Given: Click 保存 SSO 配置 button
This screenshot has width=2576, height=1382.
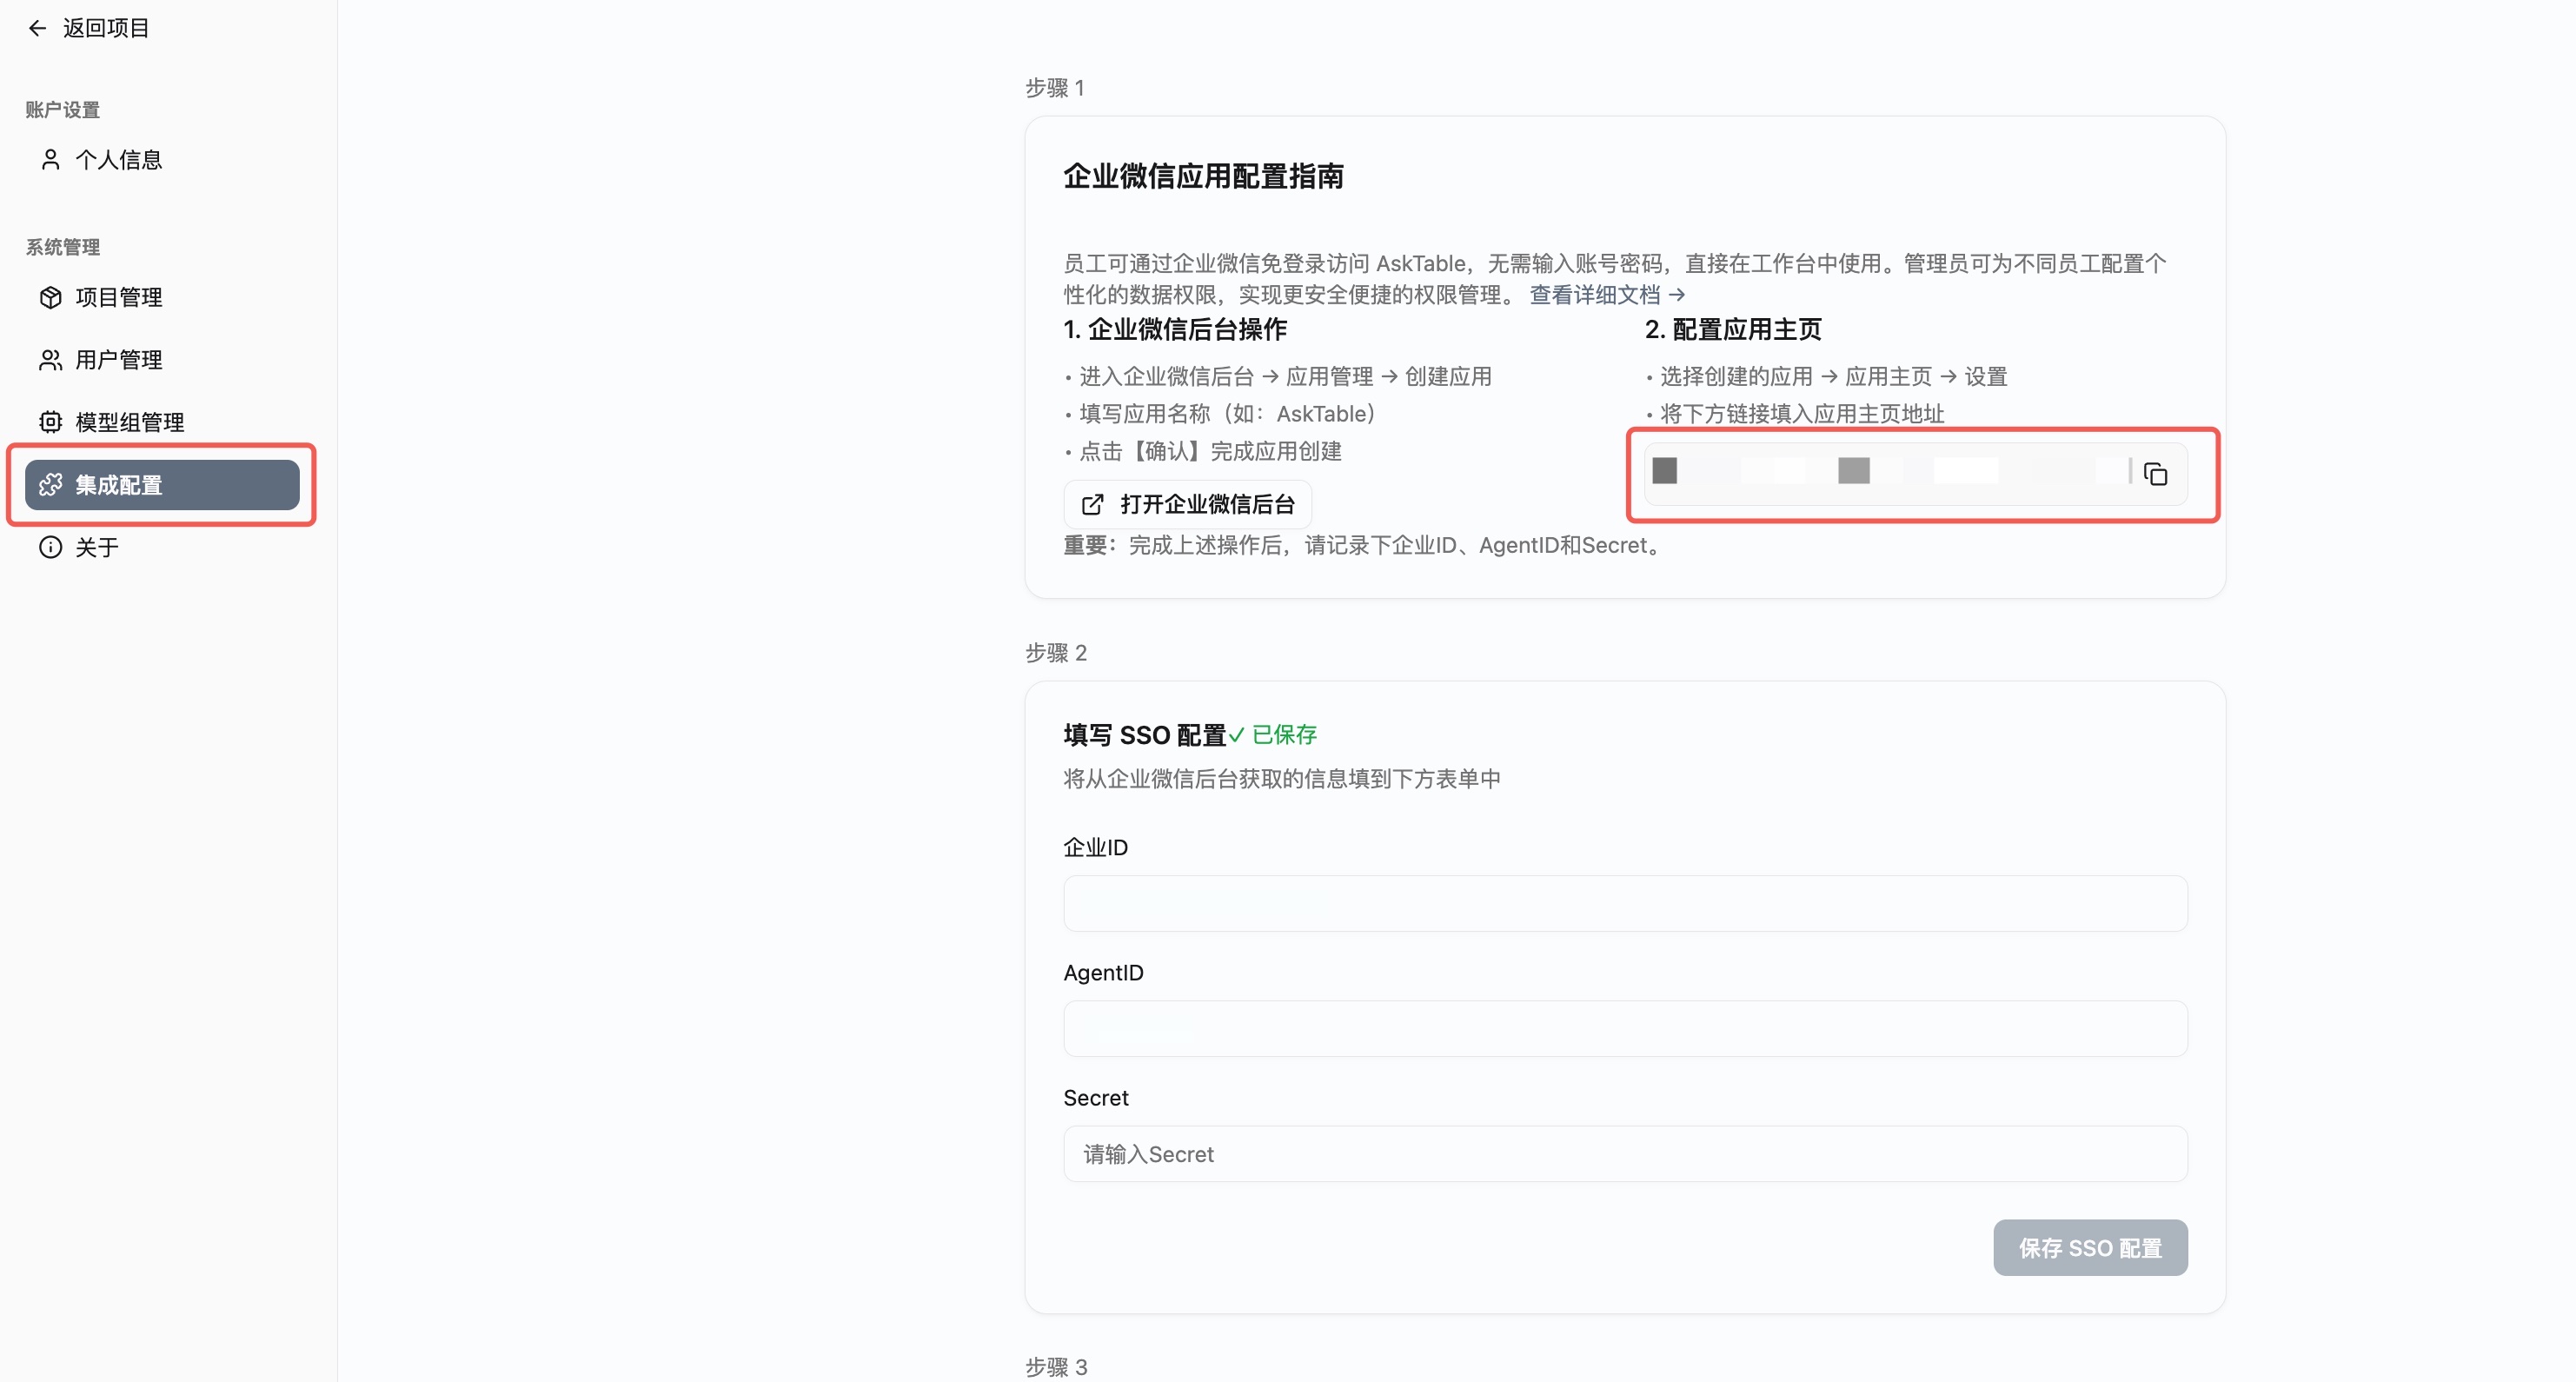Looking at the screenshot, I should coord(2089,1247).
